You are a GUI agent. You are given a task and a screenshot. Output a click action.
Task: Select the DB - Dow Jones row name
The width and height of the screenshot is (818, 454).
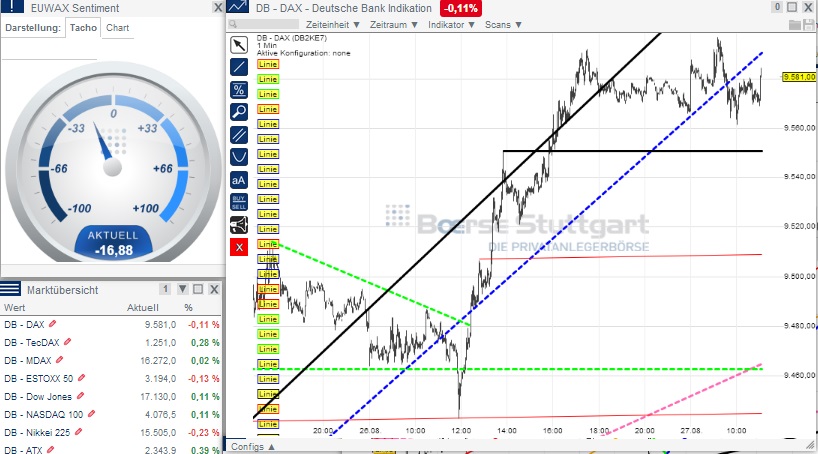[x=38, y=397]
